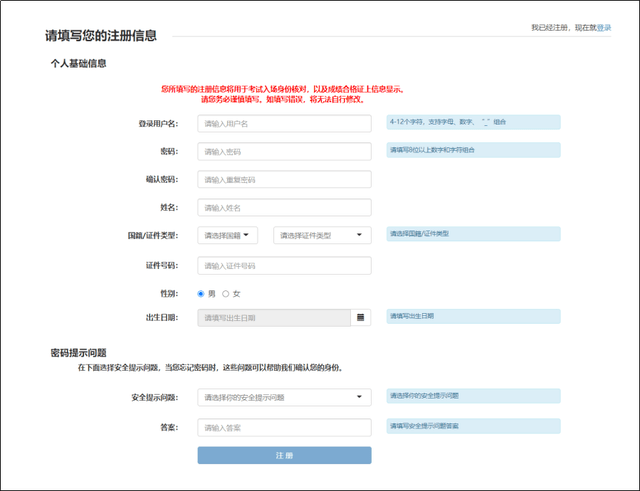Click the 证件号码 ID number field
The image size is (640, 491).
[x=284, y=266]
